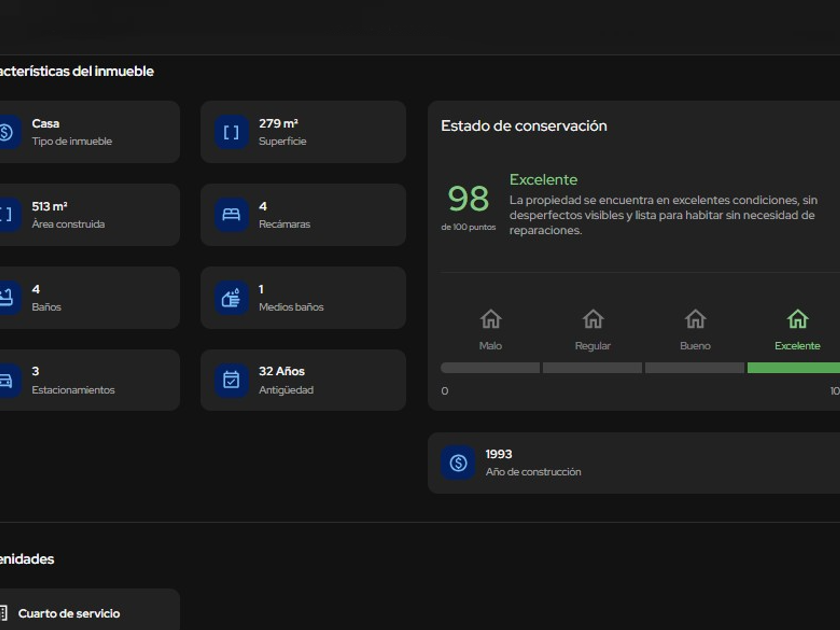This screenshot has height=630, width=840.
Task: Click the bathtub icon beside Baños
Action: [x=6, y=298]
